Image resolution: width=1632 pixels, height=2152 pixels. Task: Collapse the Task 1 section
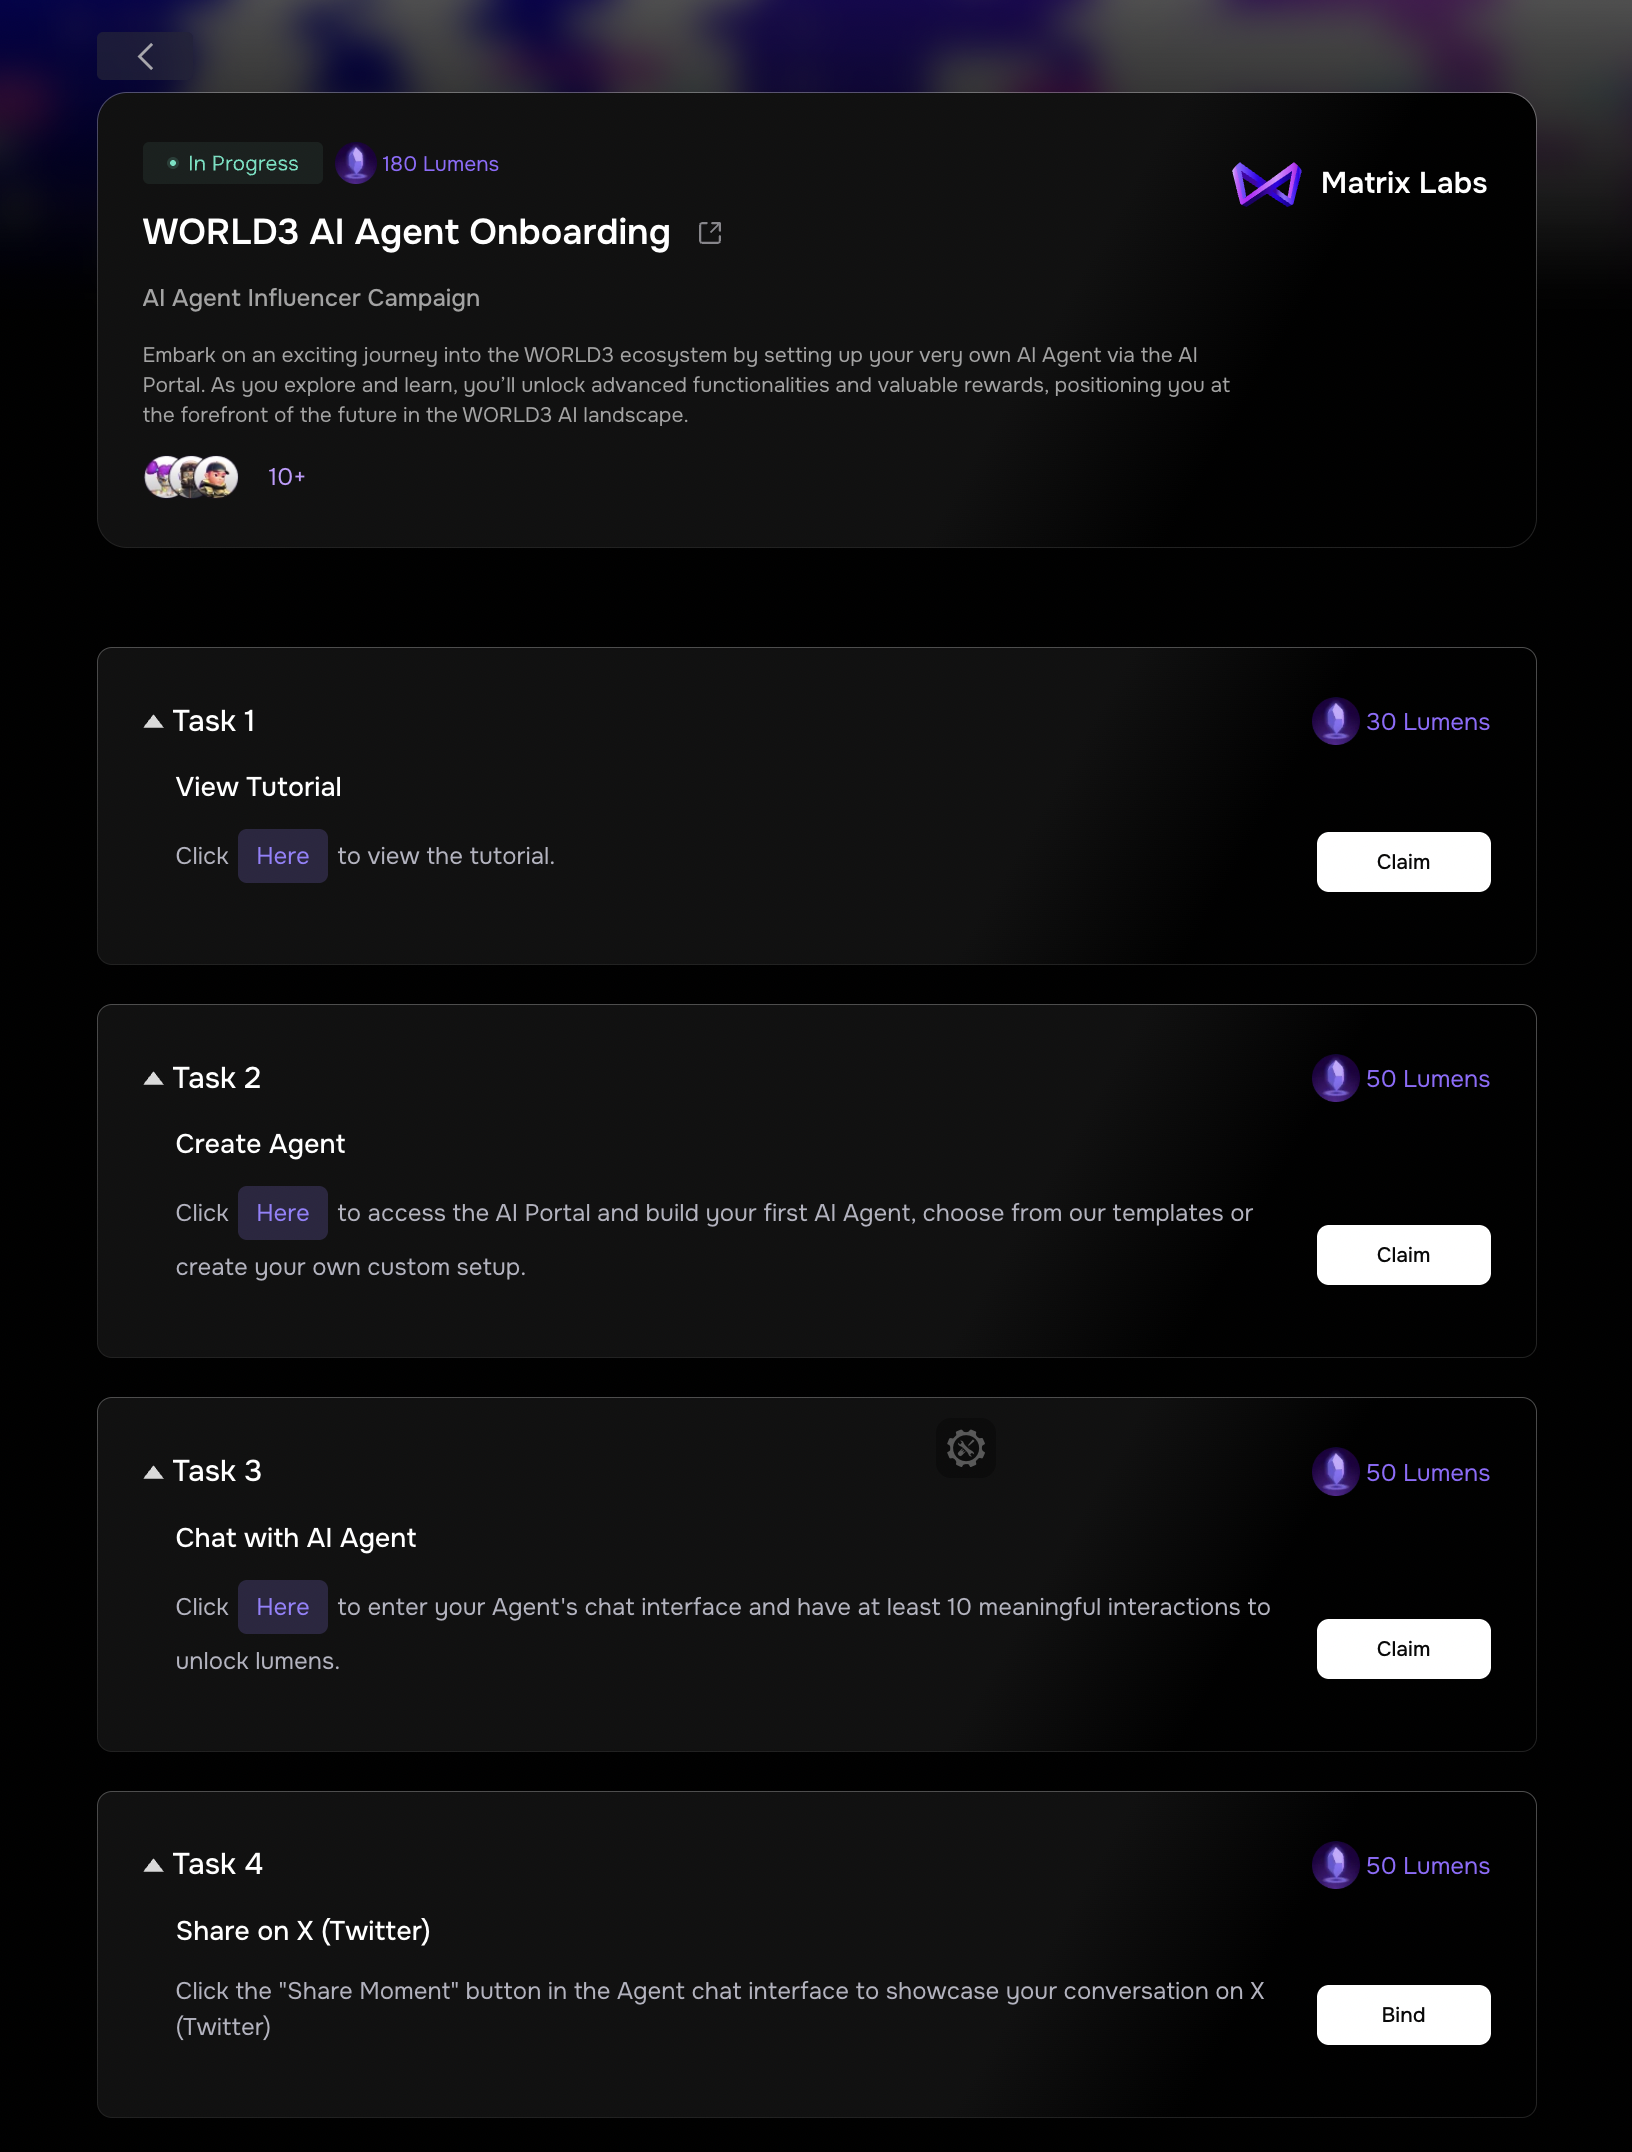pyautogui.click(x=153, y=721)
